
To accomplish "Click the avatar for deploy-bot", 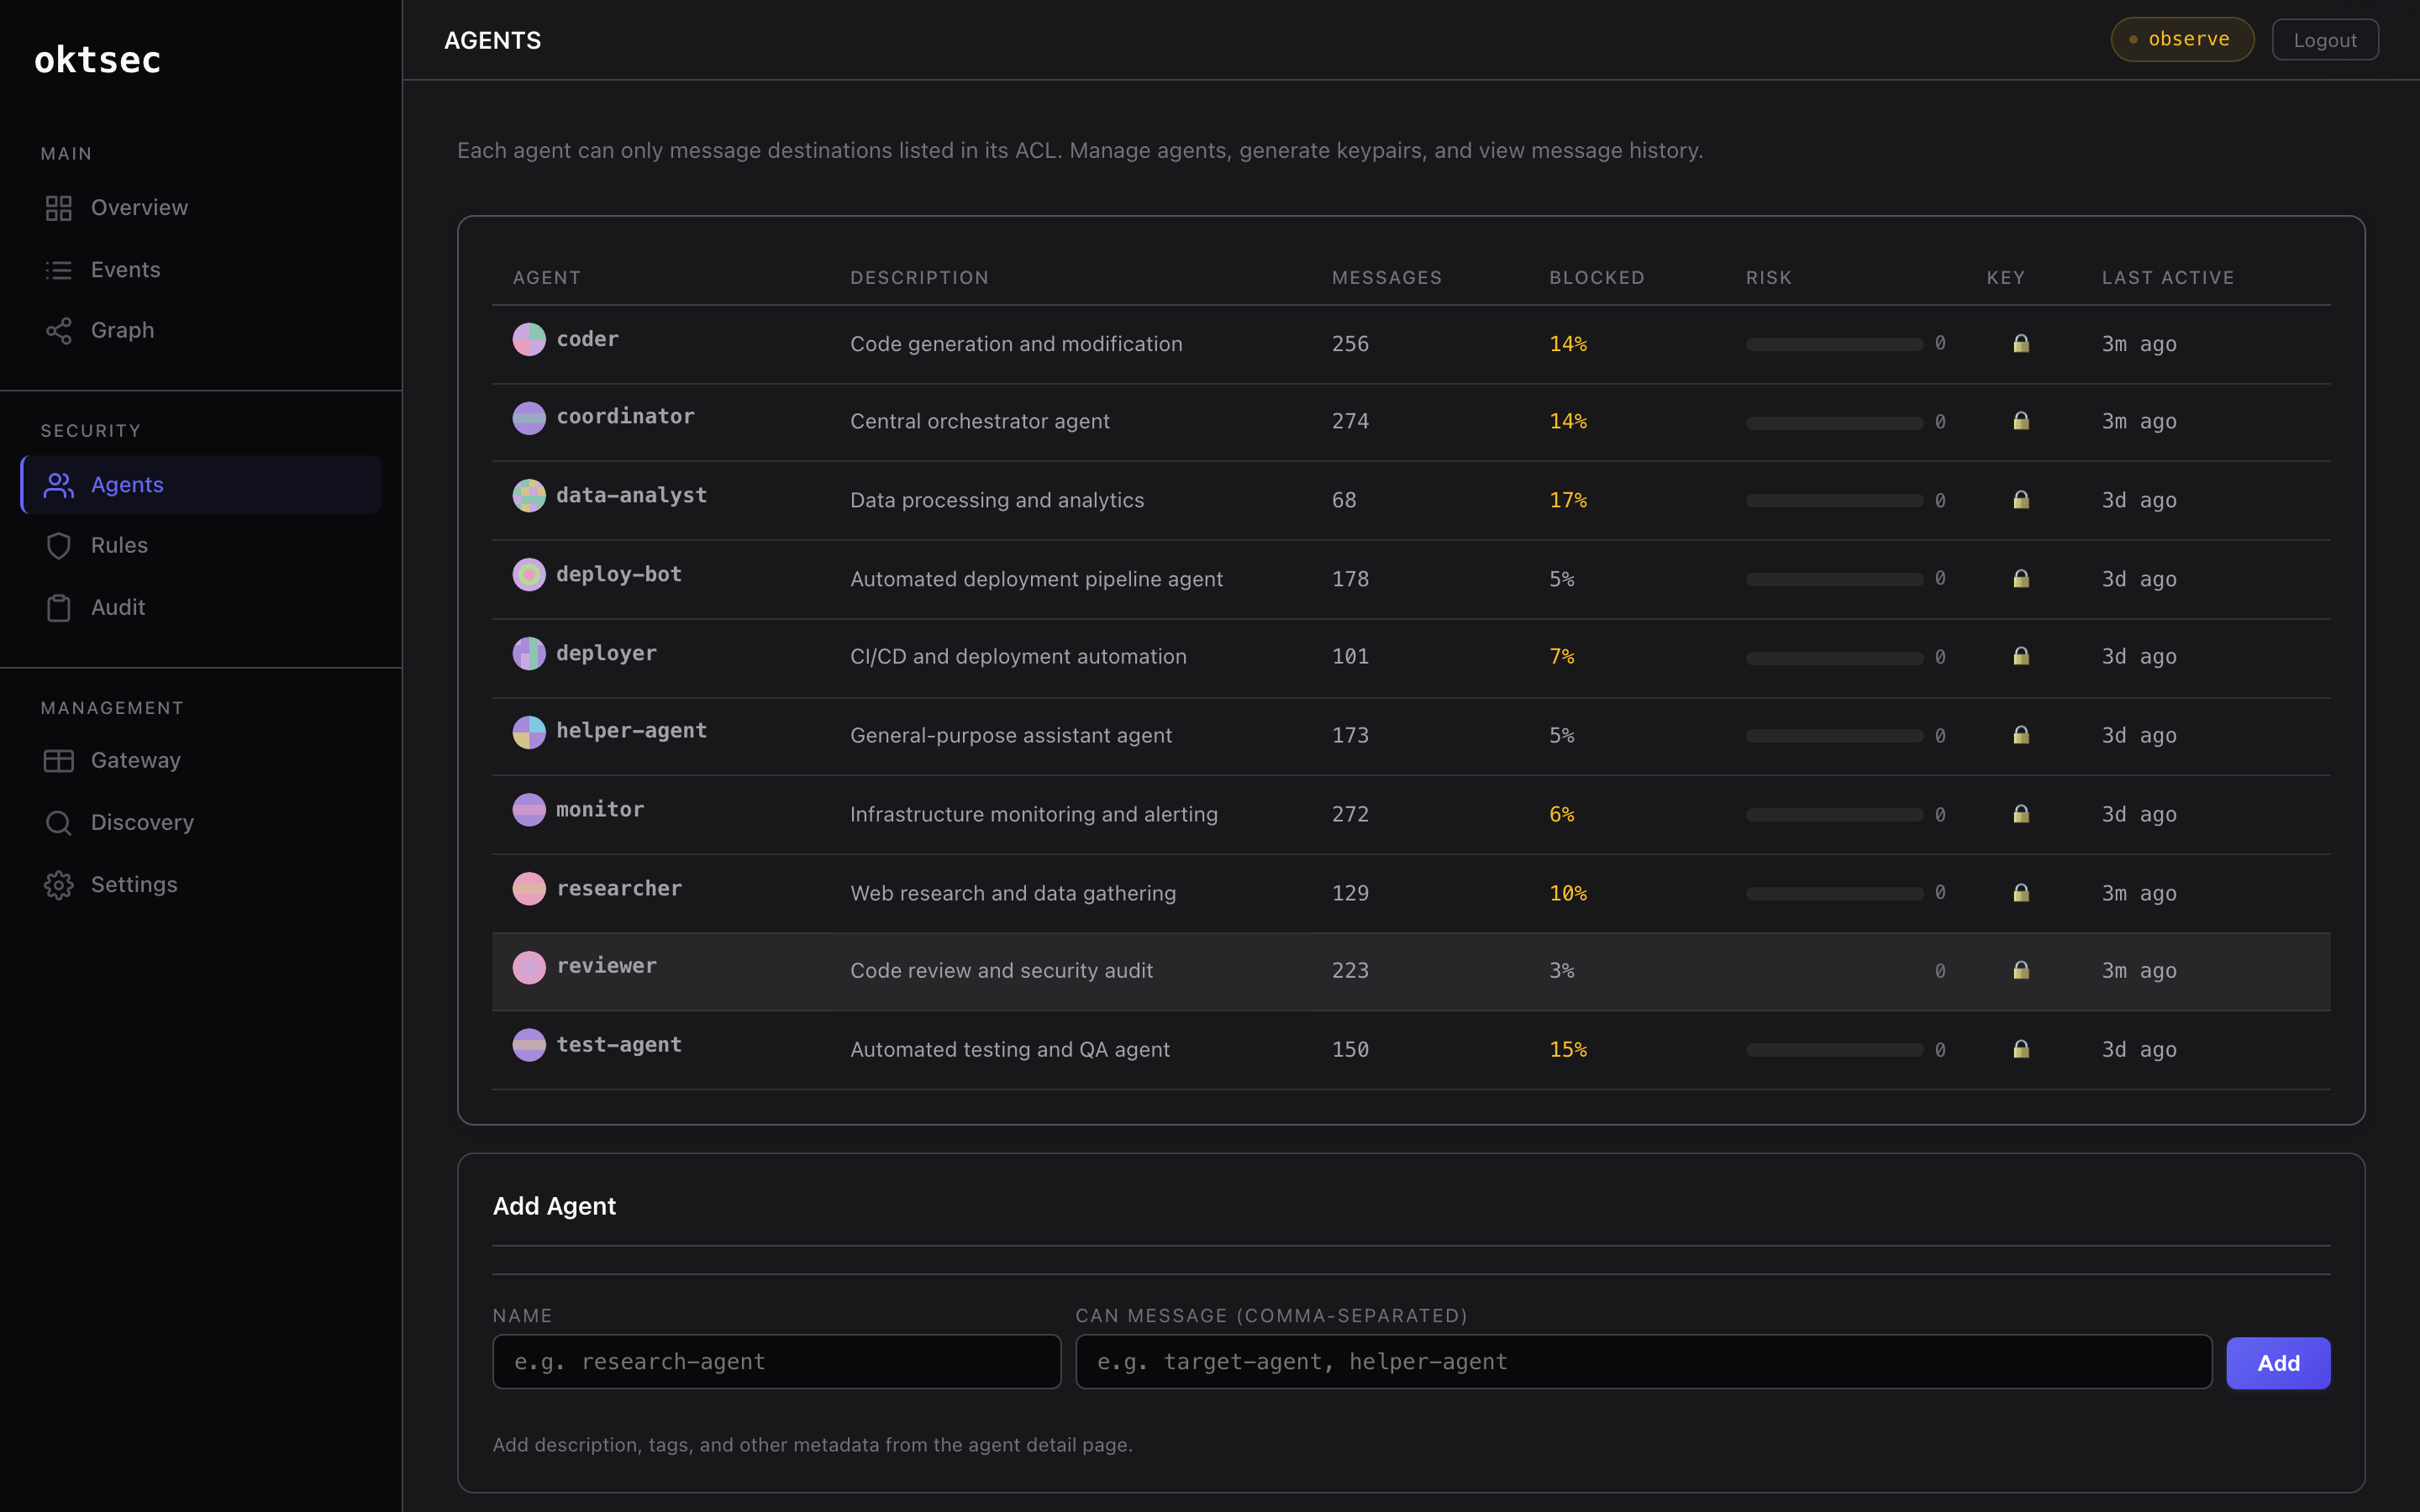I will tap(529, 574).
